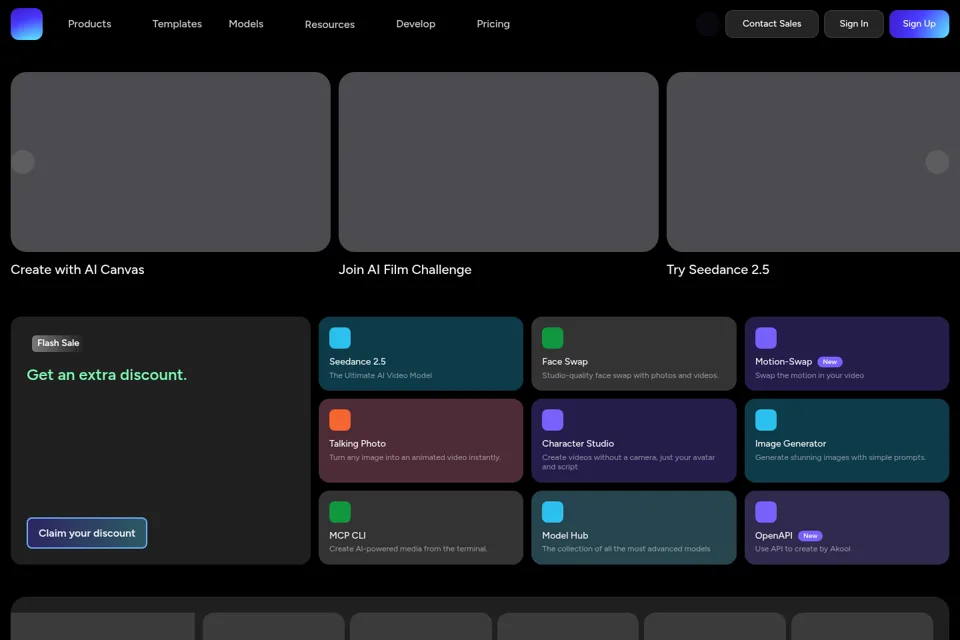Open the Talking Photo title link
960x640 pixels.
pyautogui.click(x=358, y=443)
